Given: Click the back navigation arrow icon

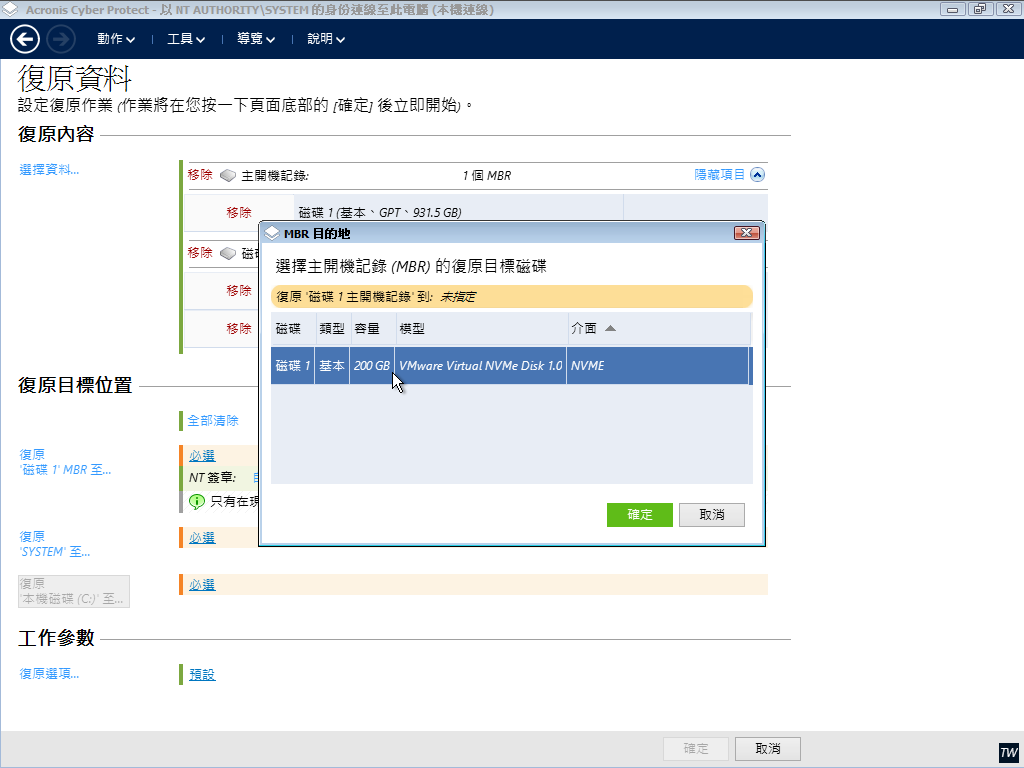Looking at the screenshot, I should [25, 40].
